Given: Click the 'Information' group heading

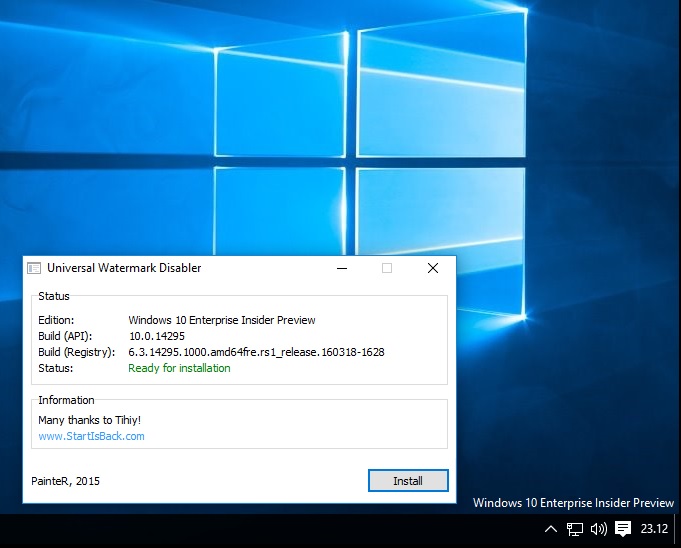Looking at the screenshot, I should coord(66,400).
